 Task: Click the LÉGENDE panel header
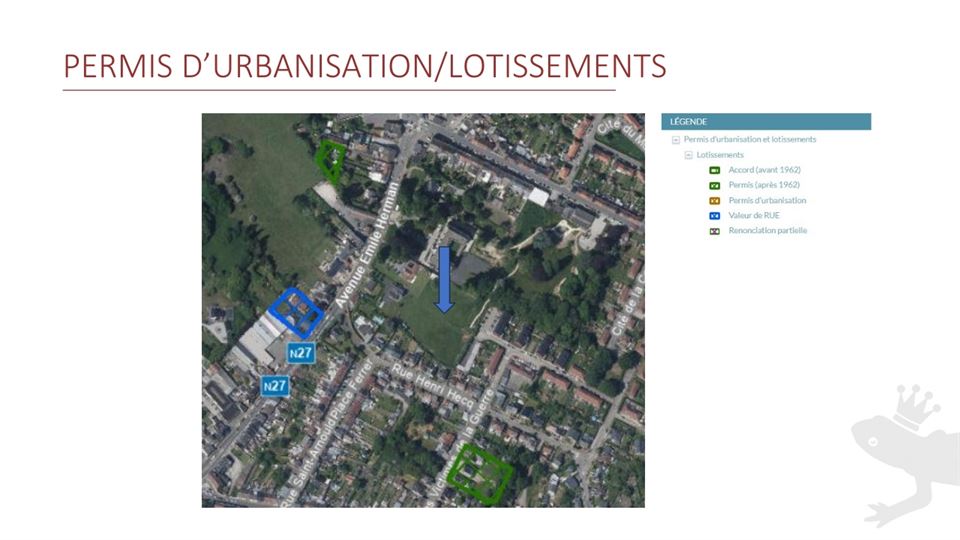(x=765, y=122)
